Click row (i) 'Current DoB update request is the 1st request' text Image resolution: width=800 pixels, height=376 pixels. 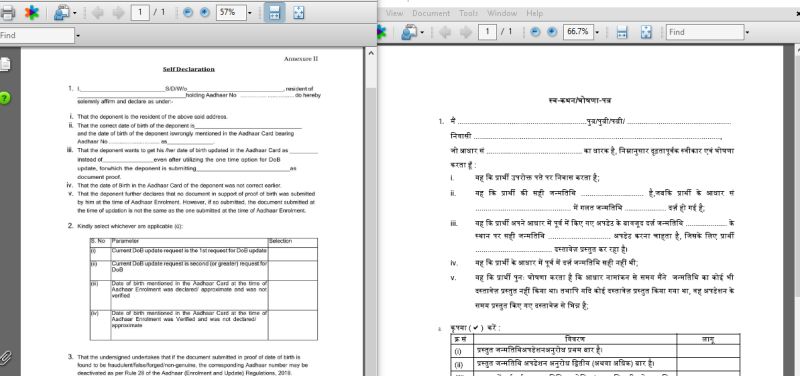tap(189, 251)
